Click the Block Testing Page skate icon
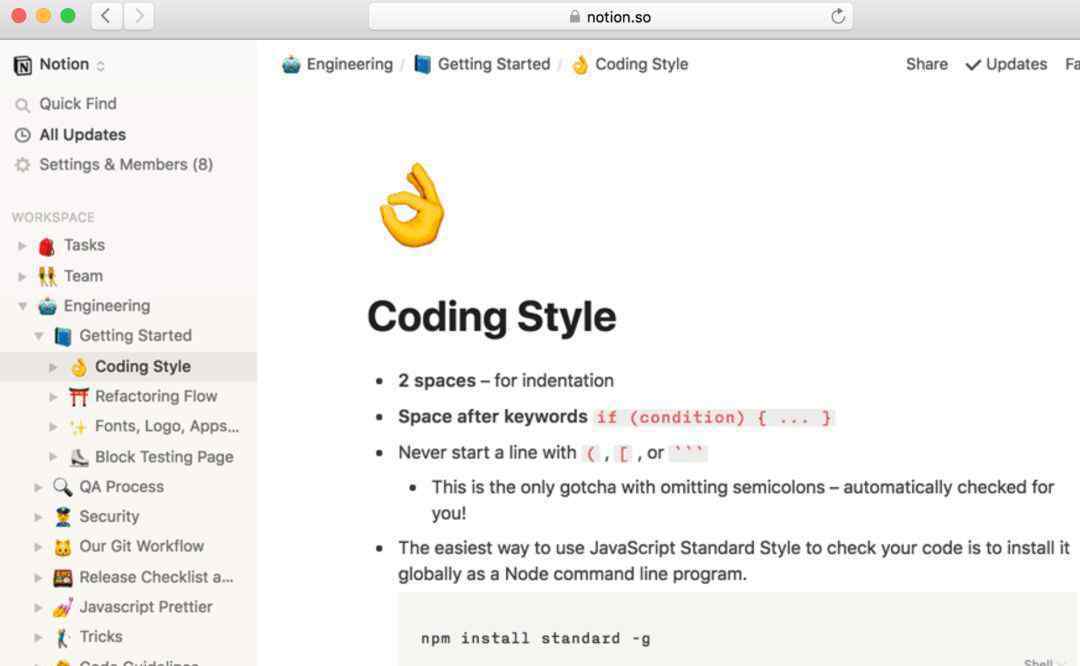Viewport: 1080px width, 666px height. (79, 457)
